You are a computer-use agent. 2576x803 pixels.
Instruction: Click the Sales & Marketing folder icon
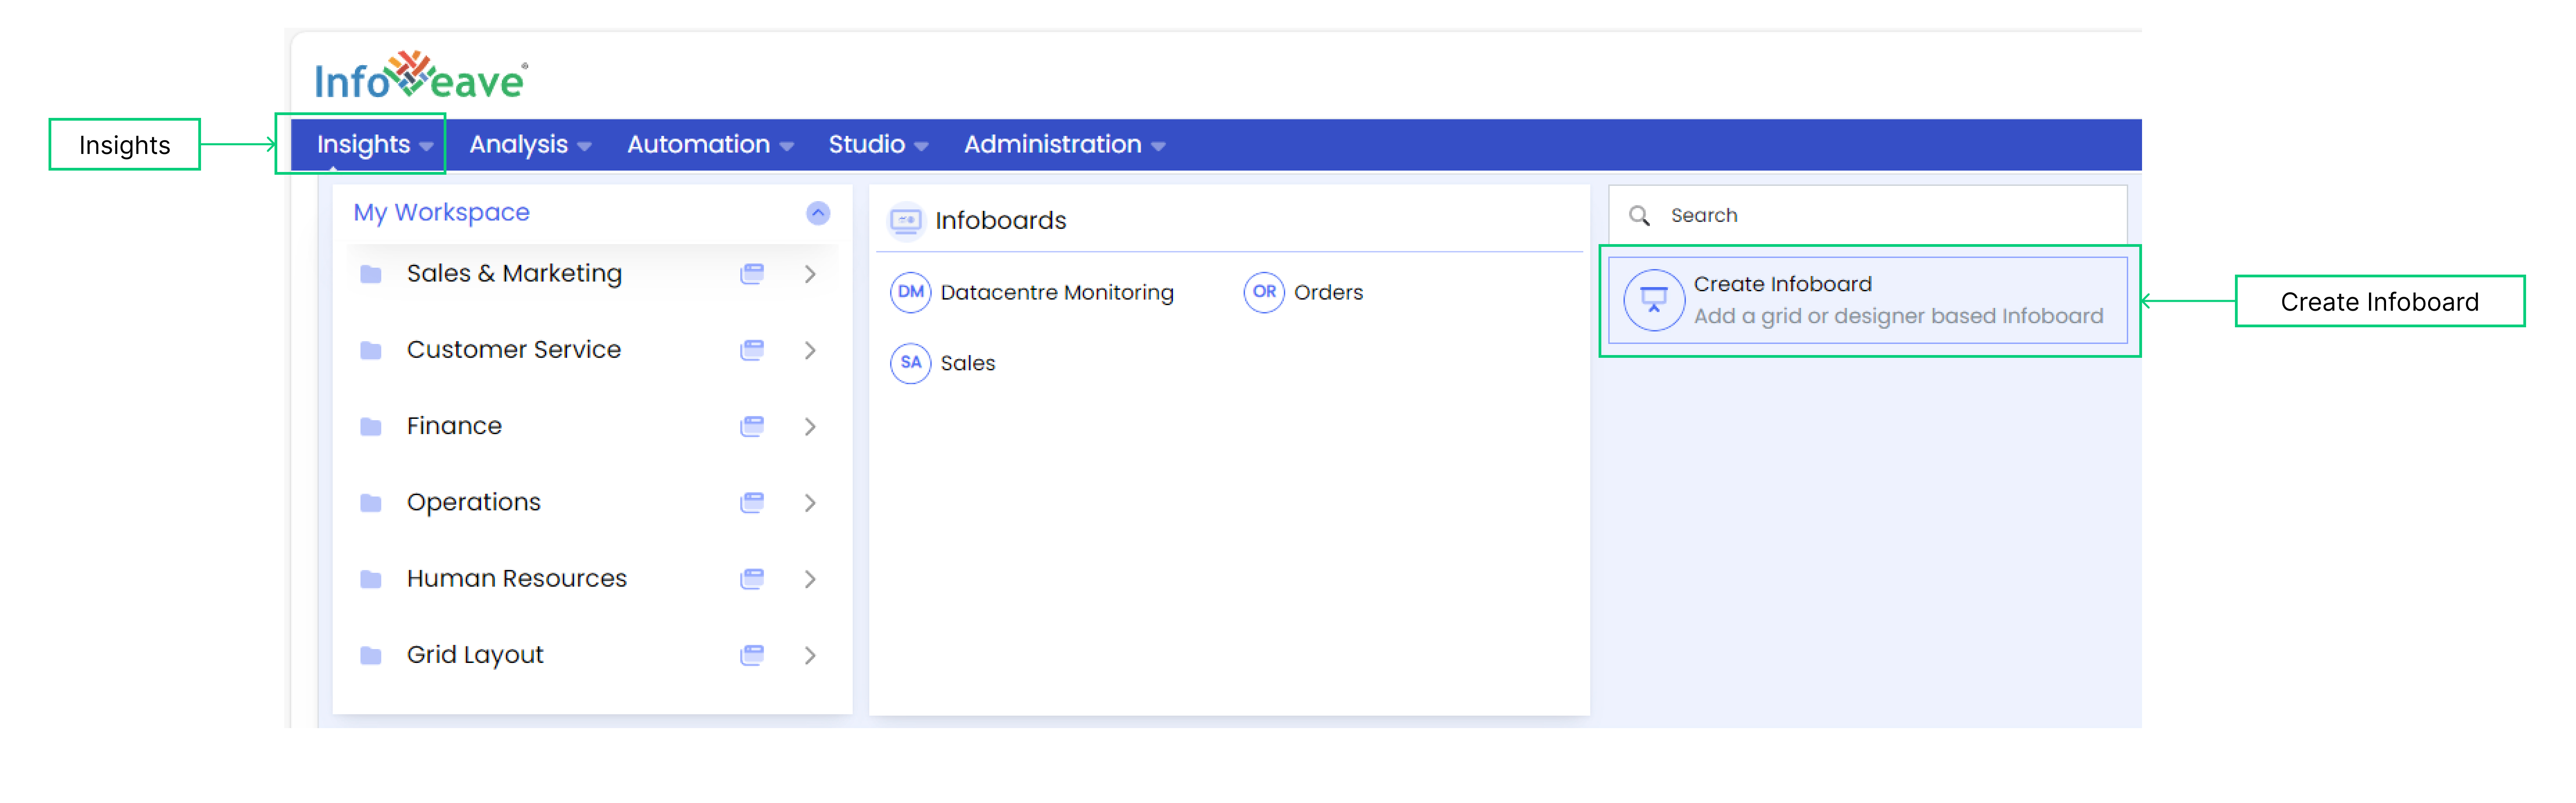pos(368,273)
